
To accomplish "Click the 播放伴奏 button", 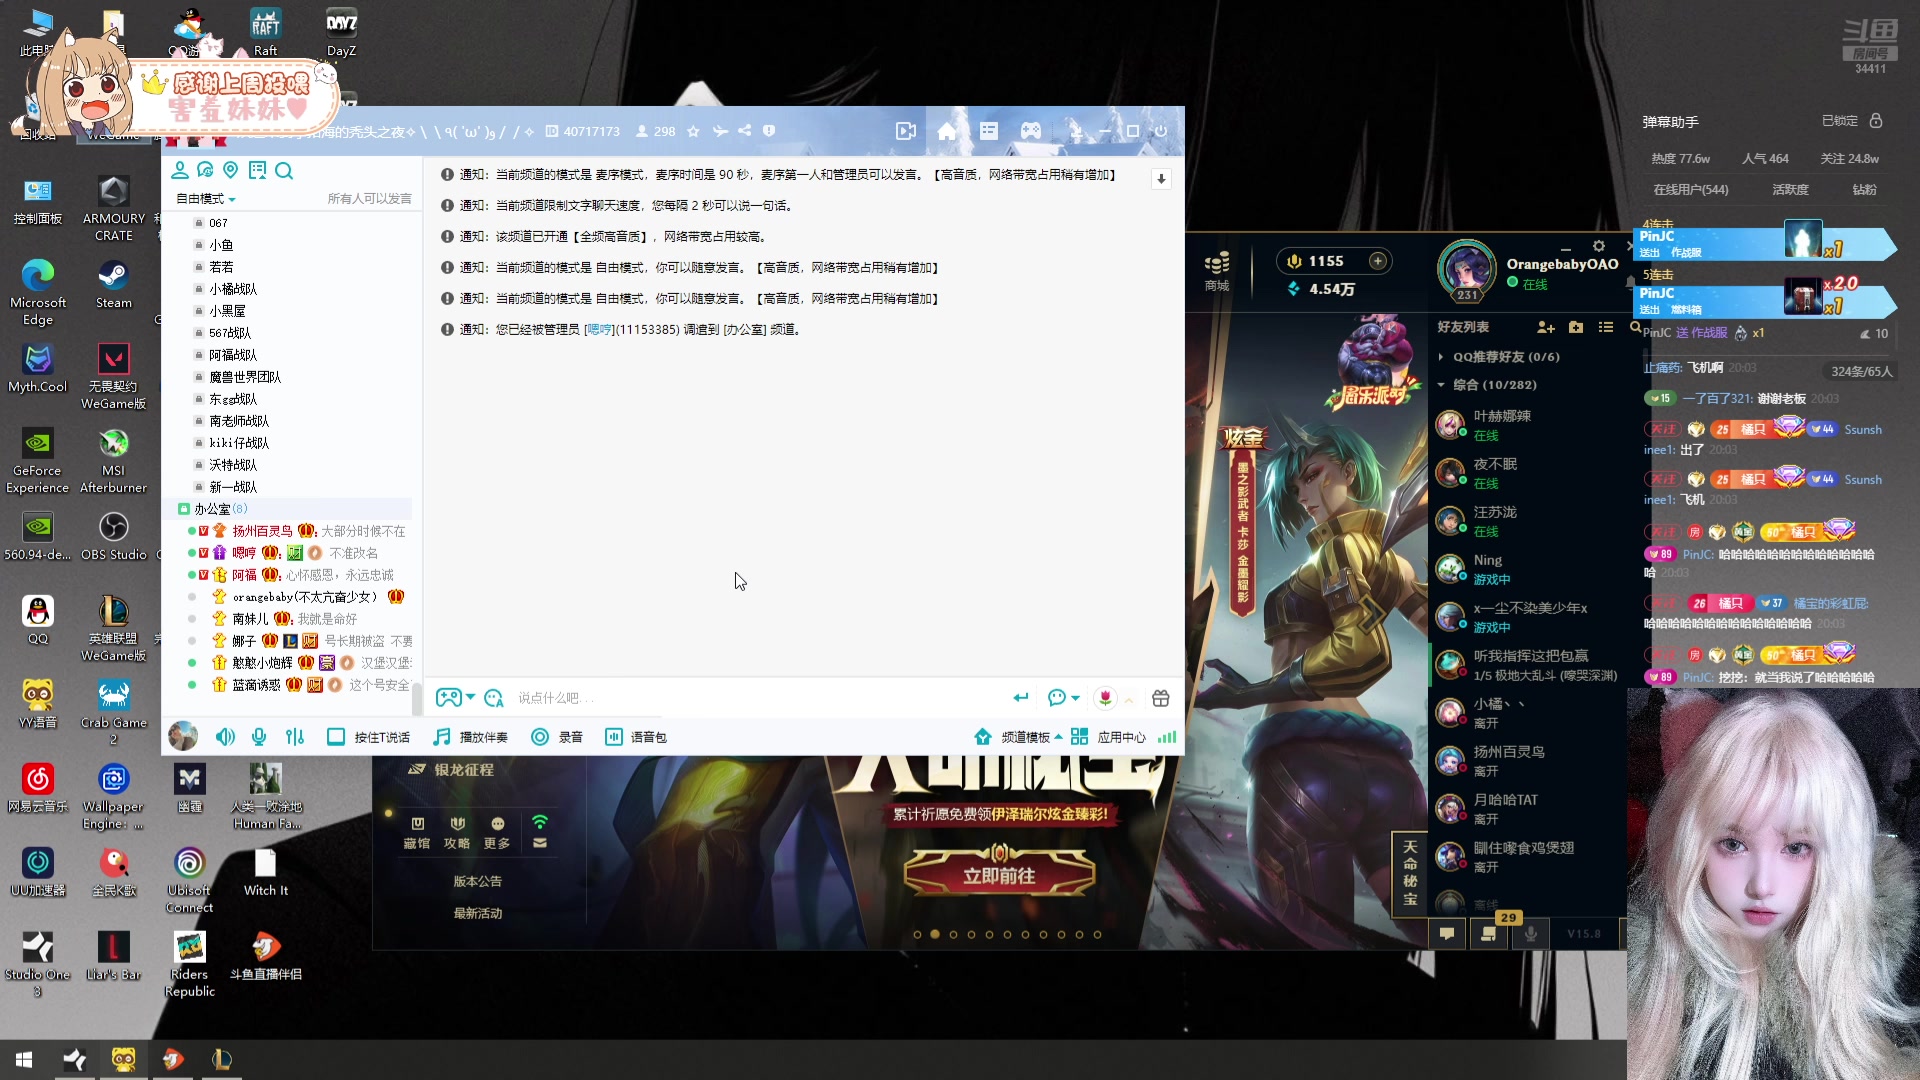I will tap(471, 737).
